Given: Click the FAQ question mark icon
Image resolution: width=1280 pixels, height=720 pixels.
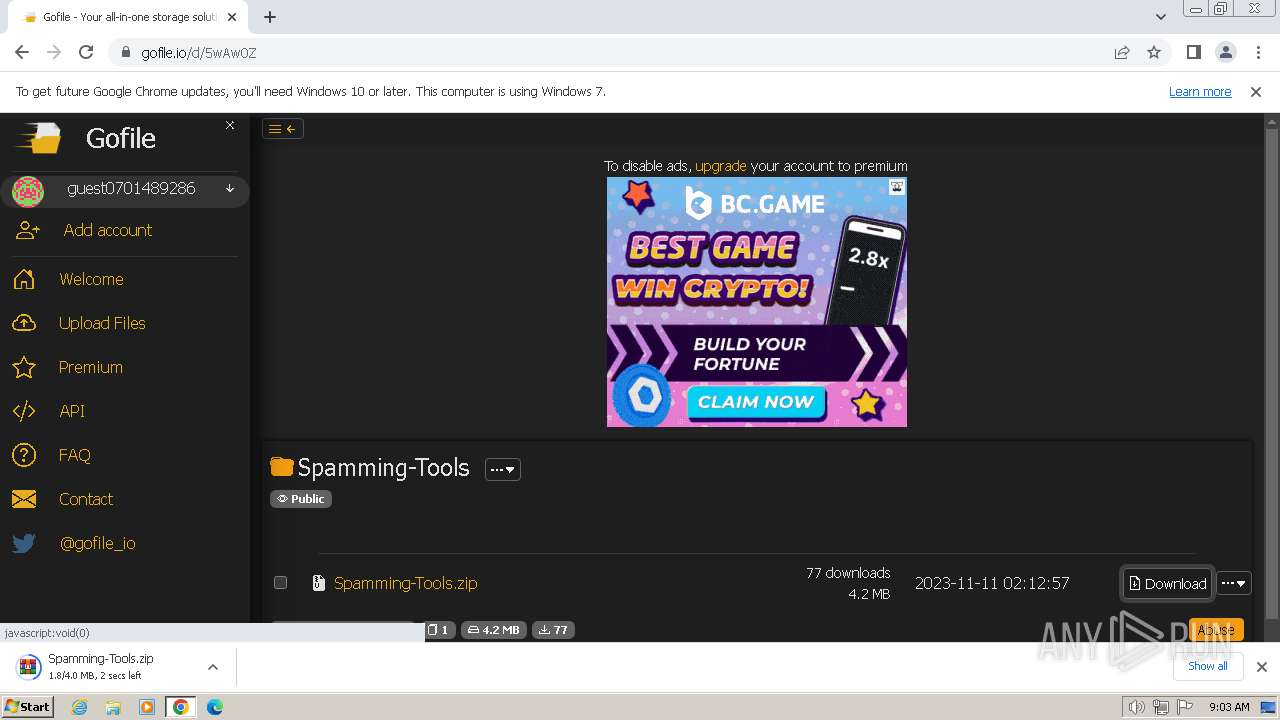Looking at the screenshot, I should pos(24,455).
